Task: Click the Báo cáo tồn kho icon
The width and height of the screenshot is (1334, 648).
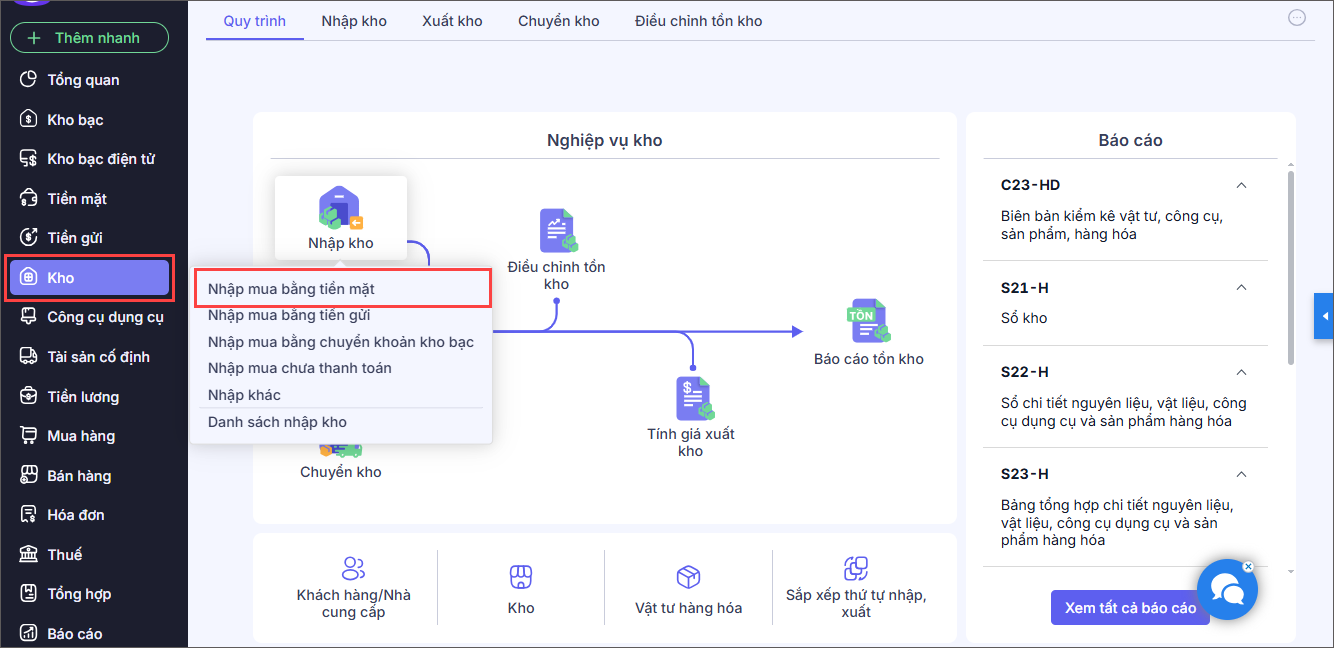Action: 868,321
